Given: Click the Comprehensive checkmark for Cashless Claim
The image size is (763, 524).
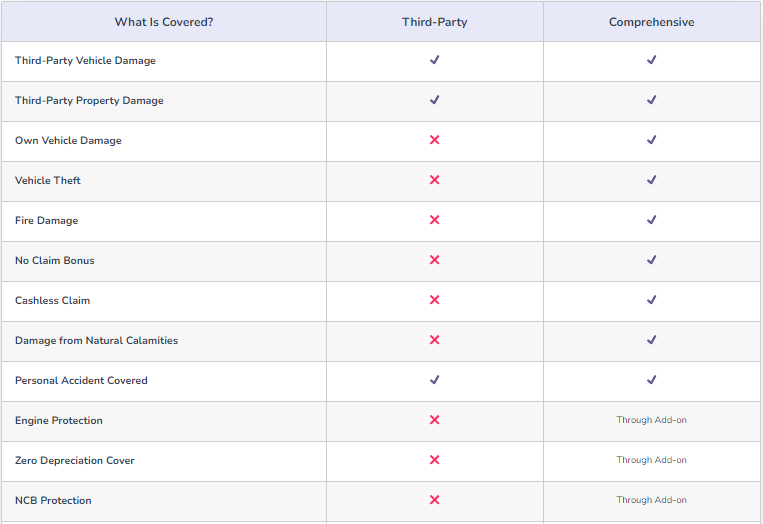Looking at the screenshot, I should [651, 300].
